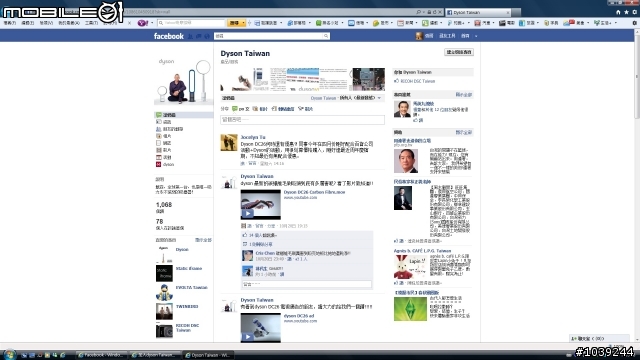Open the Cris Chen commenter link
This screenshot has height=360, width=640.
click(x=265, y=253)
